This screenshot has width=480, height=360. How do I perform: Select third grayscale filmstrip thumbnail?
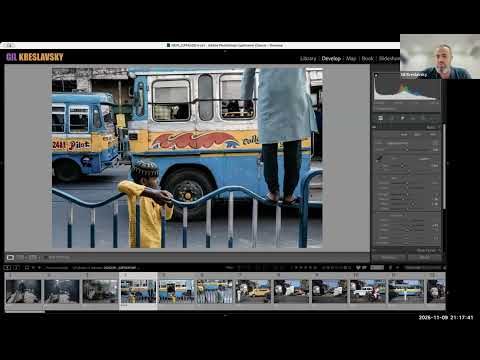click(x=100, y=291)
